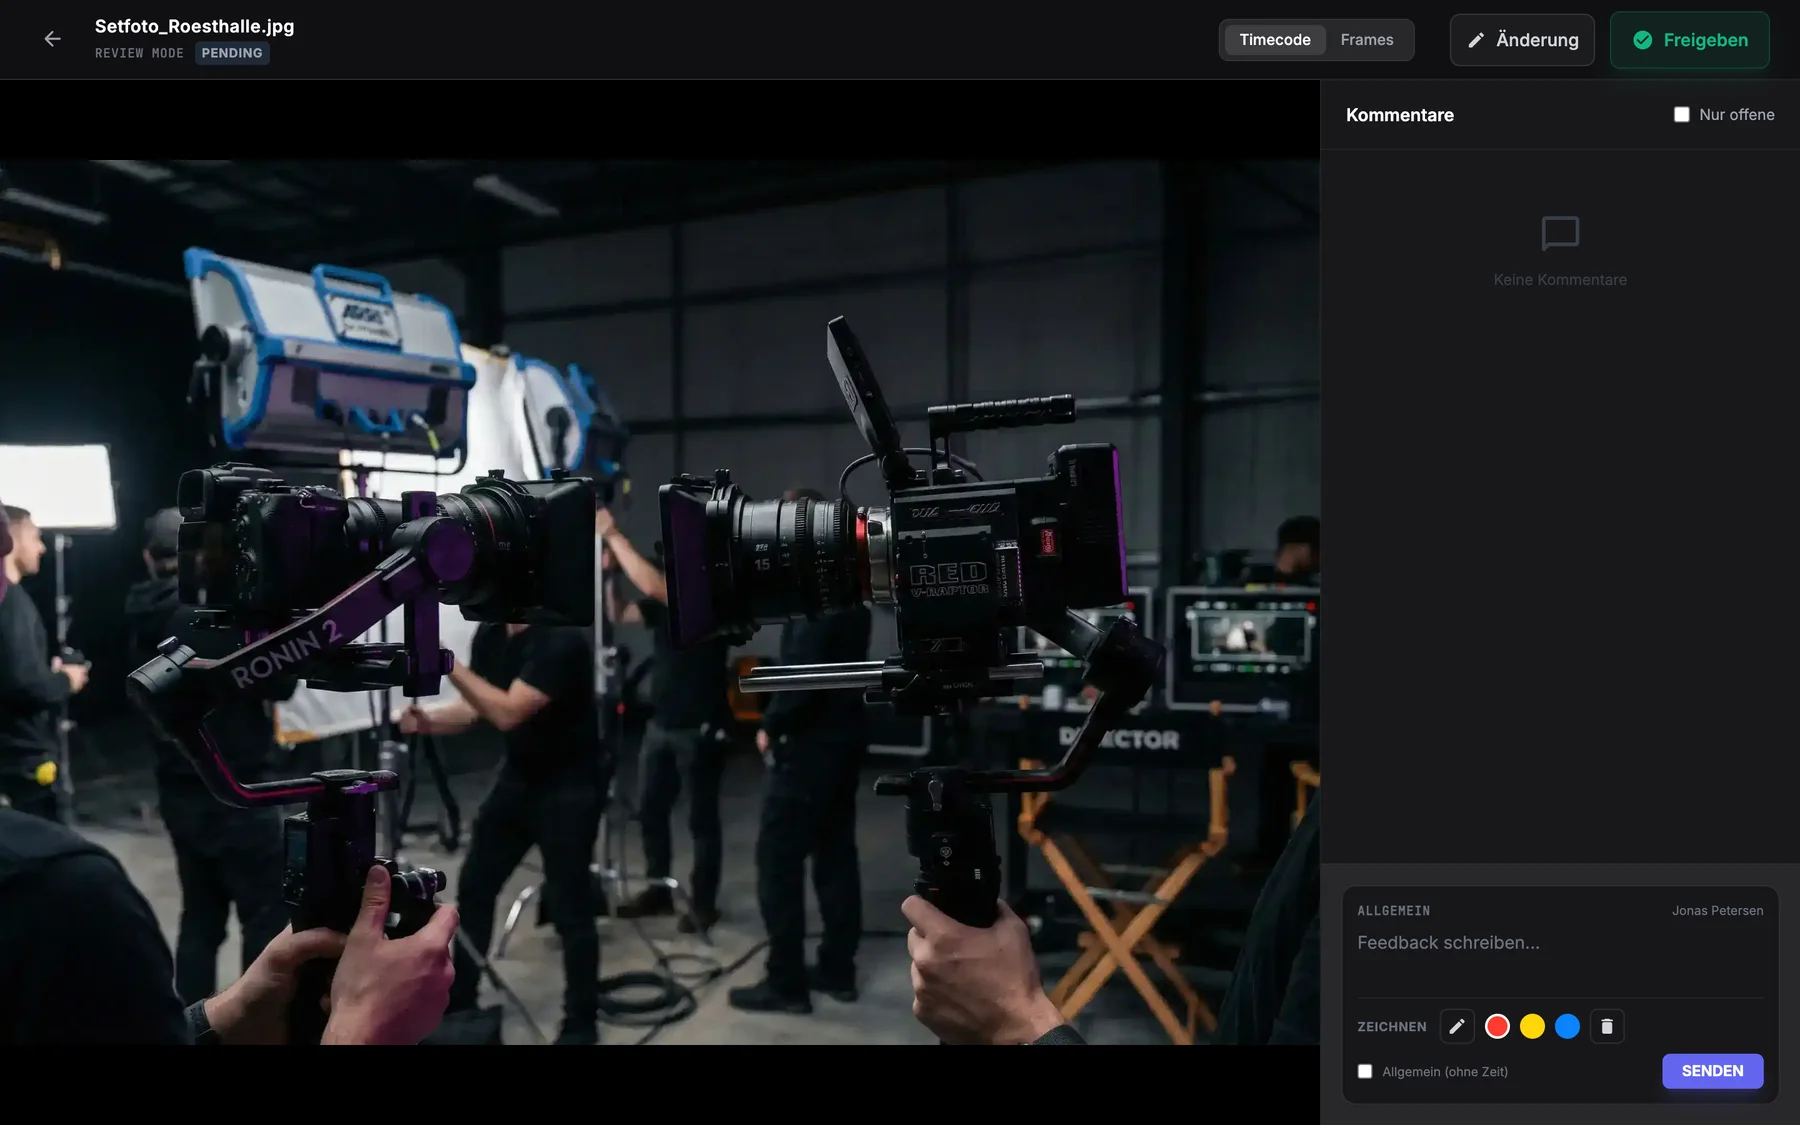Request changes with Änderung button
The height and width of the screenshot is (1125, 1800).
pyautogui.click(x=1522, y=40)
